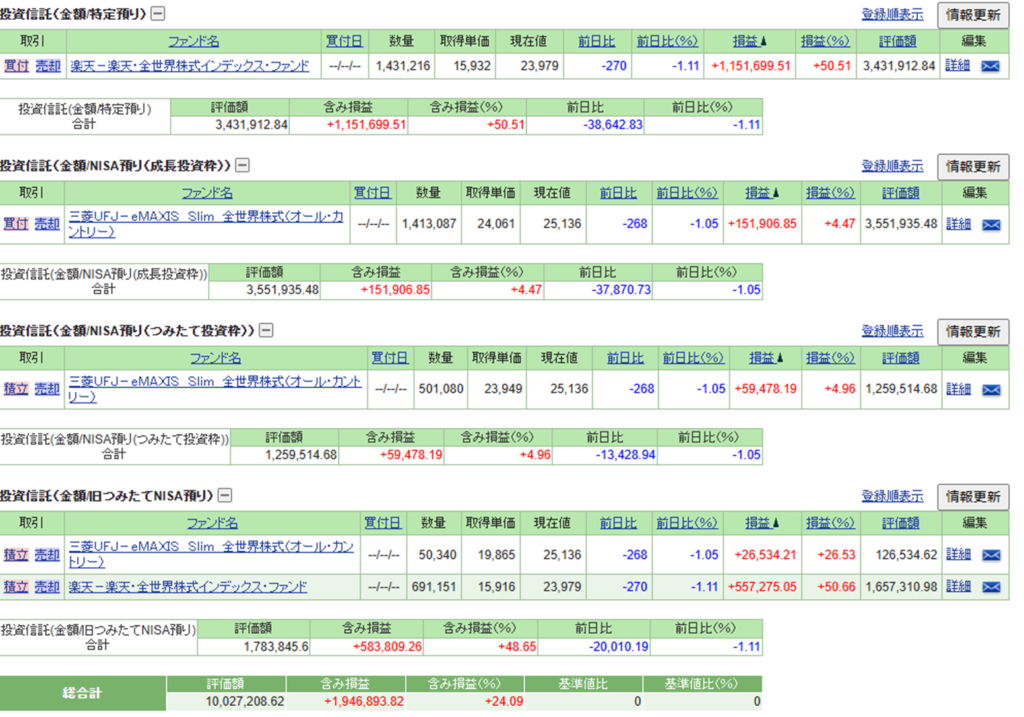Click mail icon in NISA成長投資枠 eMAXIS Slim row

coord(991,225)
